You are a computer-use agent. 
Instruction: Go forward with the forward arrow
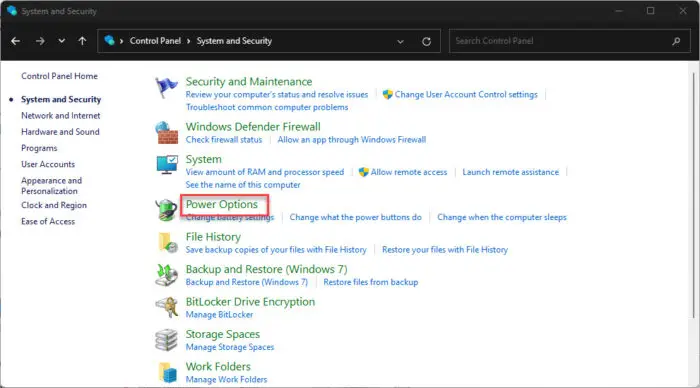coord(40,41)
